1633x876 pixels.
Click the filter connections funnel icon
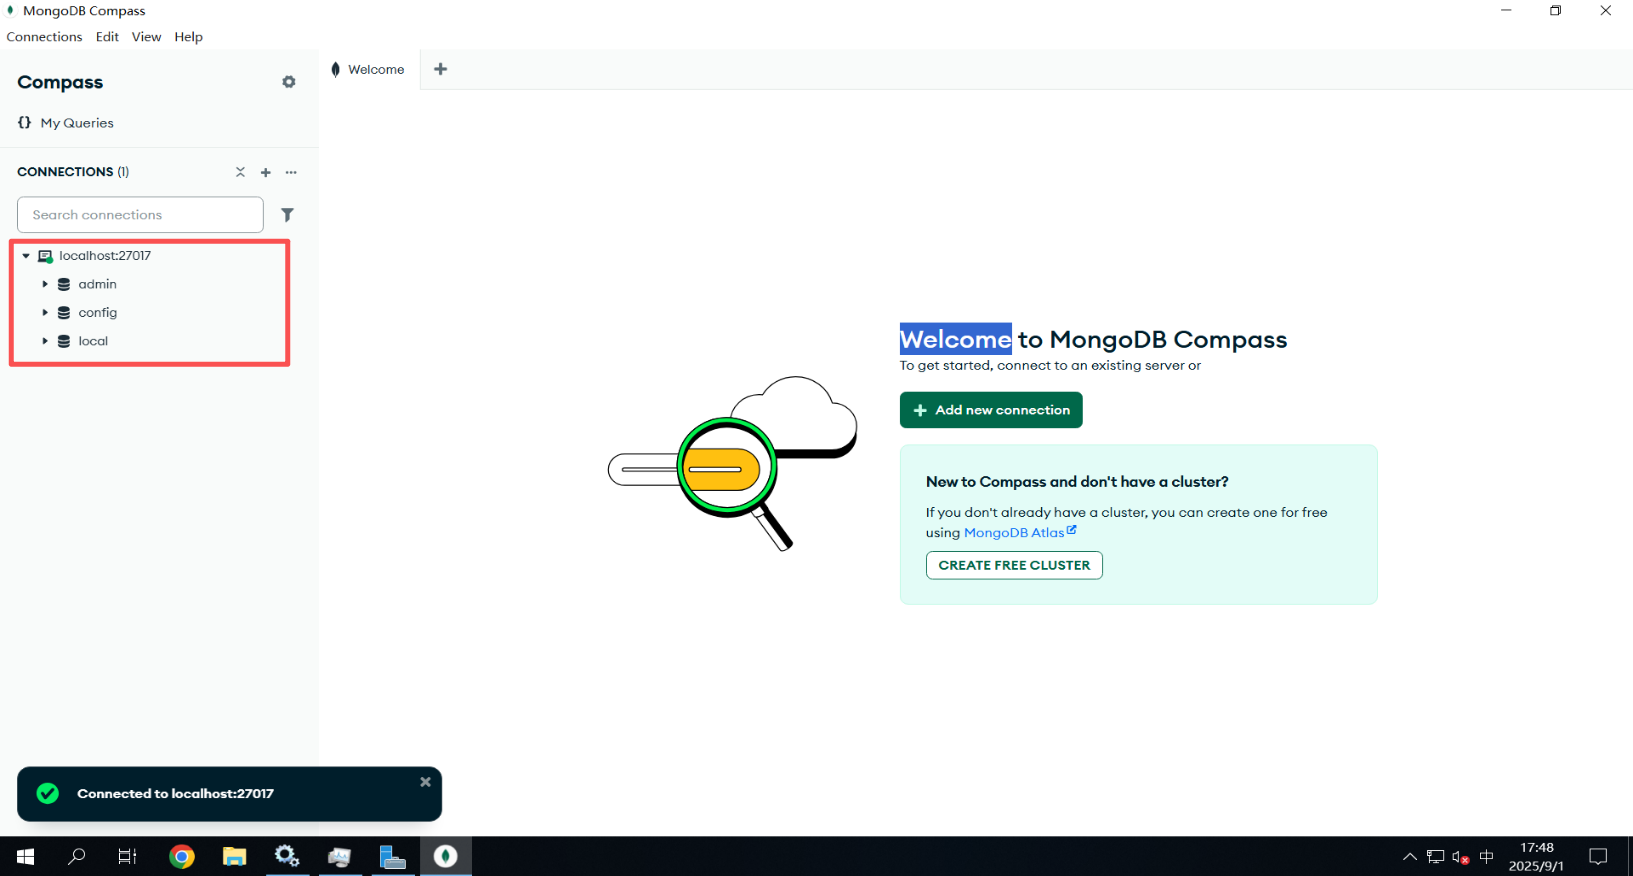tap(287, 215)
